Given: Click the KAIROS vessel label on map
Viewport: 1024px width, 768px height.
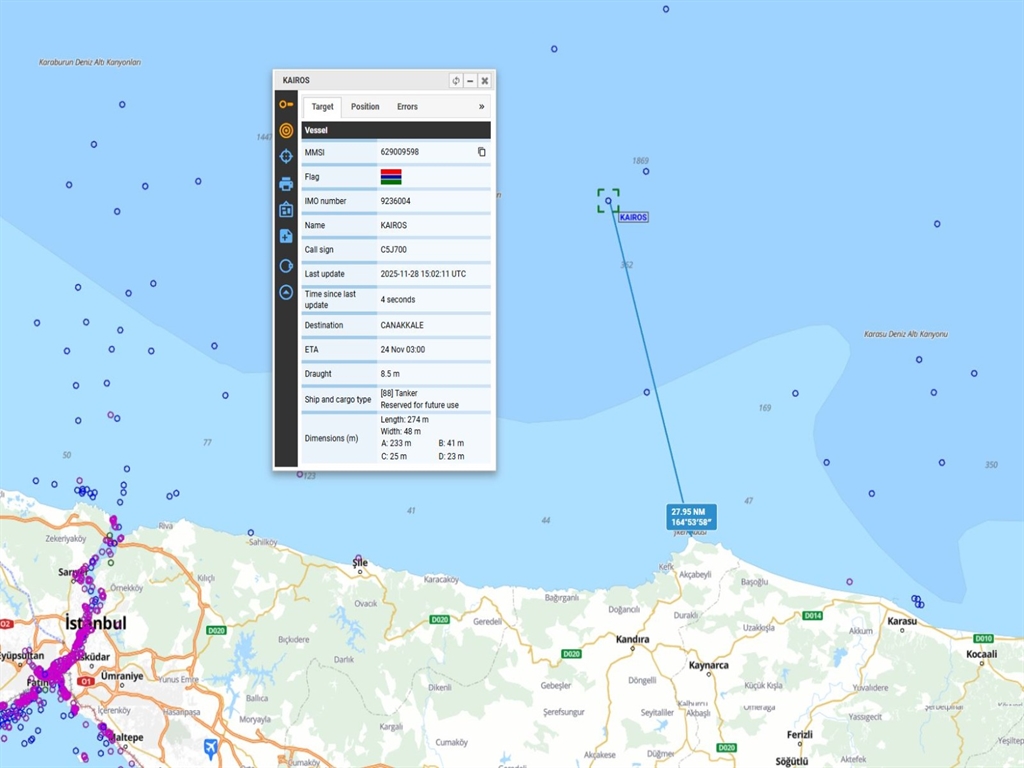Looking at the screenshot, I should pos(633,217).
